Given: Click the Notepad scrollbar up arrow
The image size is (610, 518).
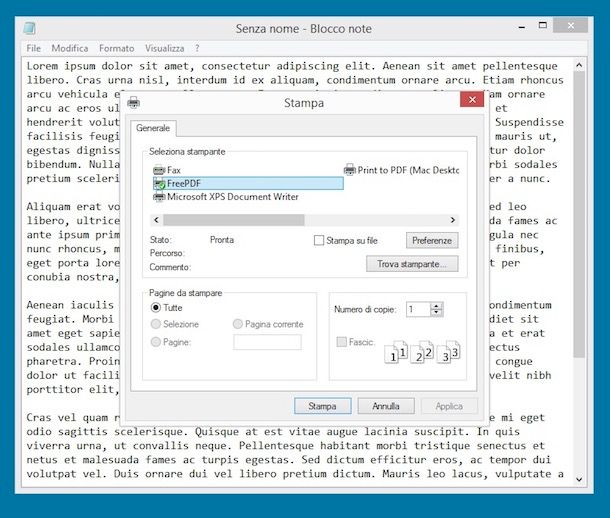Looking at the screenshot, I should coord(579,65).
